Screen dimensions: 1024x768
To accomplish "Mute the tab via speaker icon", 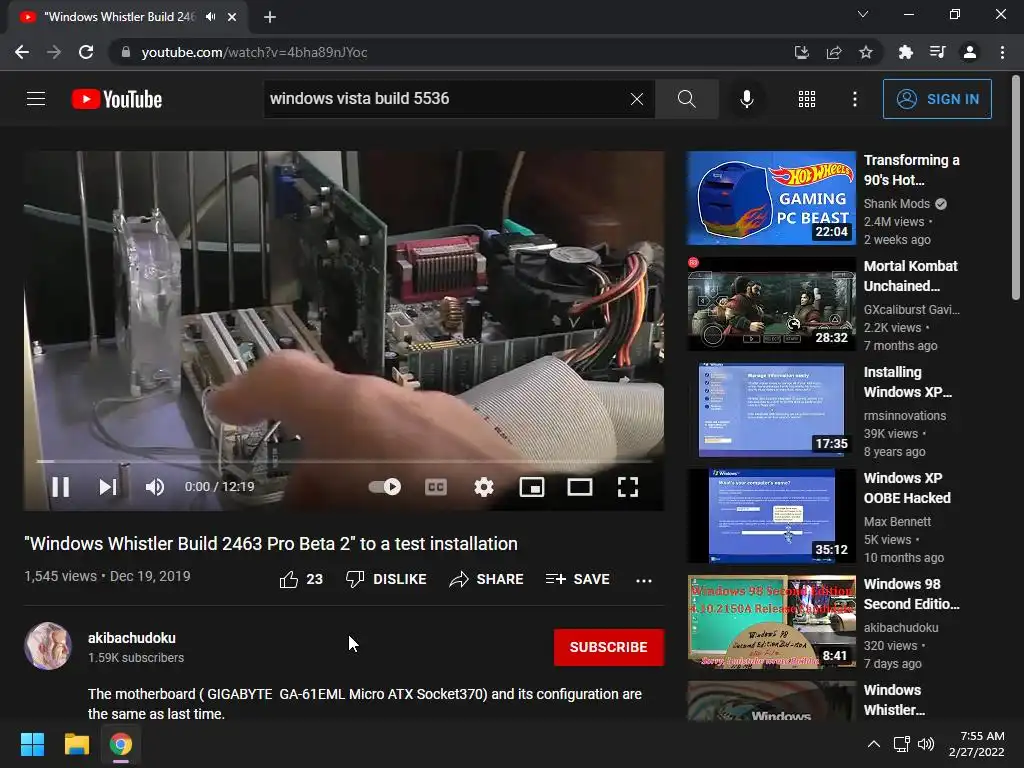I will click(x=210, y=17).
